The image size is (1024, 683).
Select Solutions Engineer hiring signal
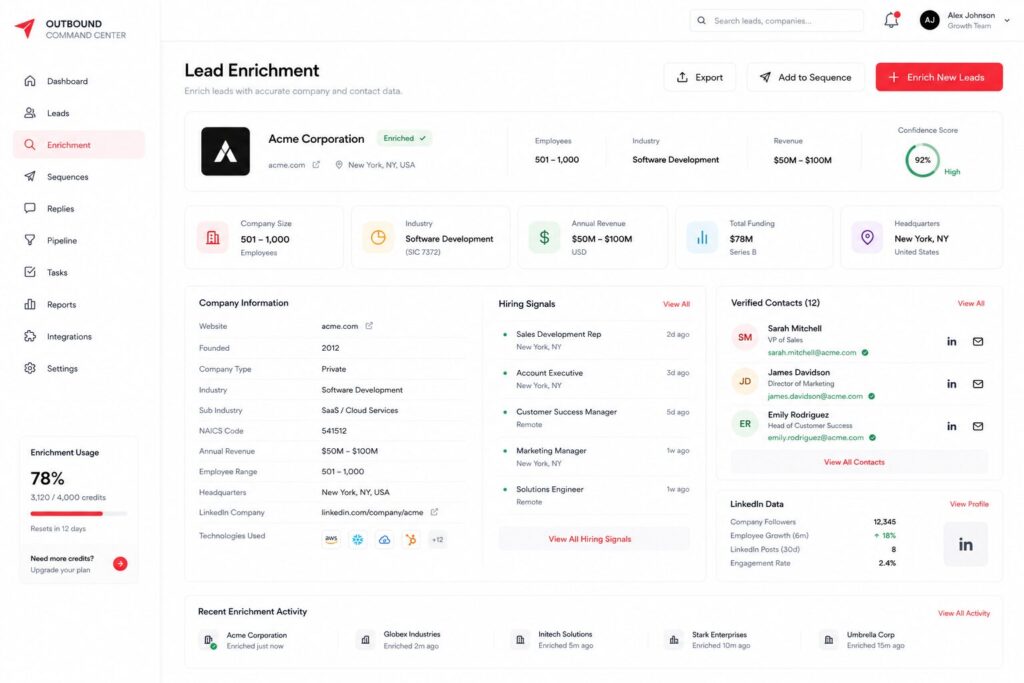[594, 495]
